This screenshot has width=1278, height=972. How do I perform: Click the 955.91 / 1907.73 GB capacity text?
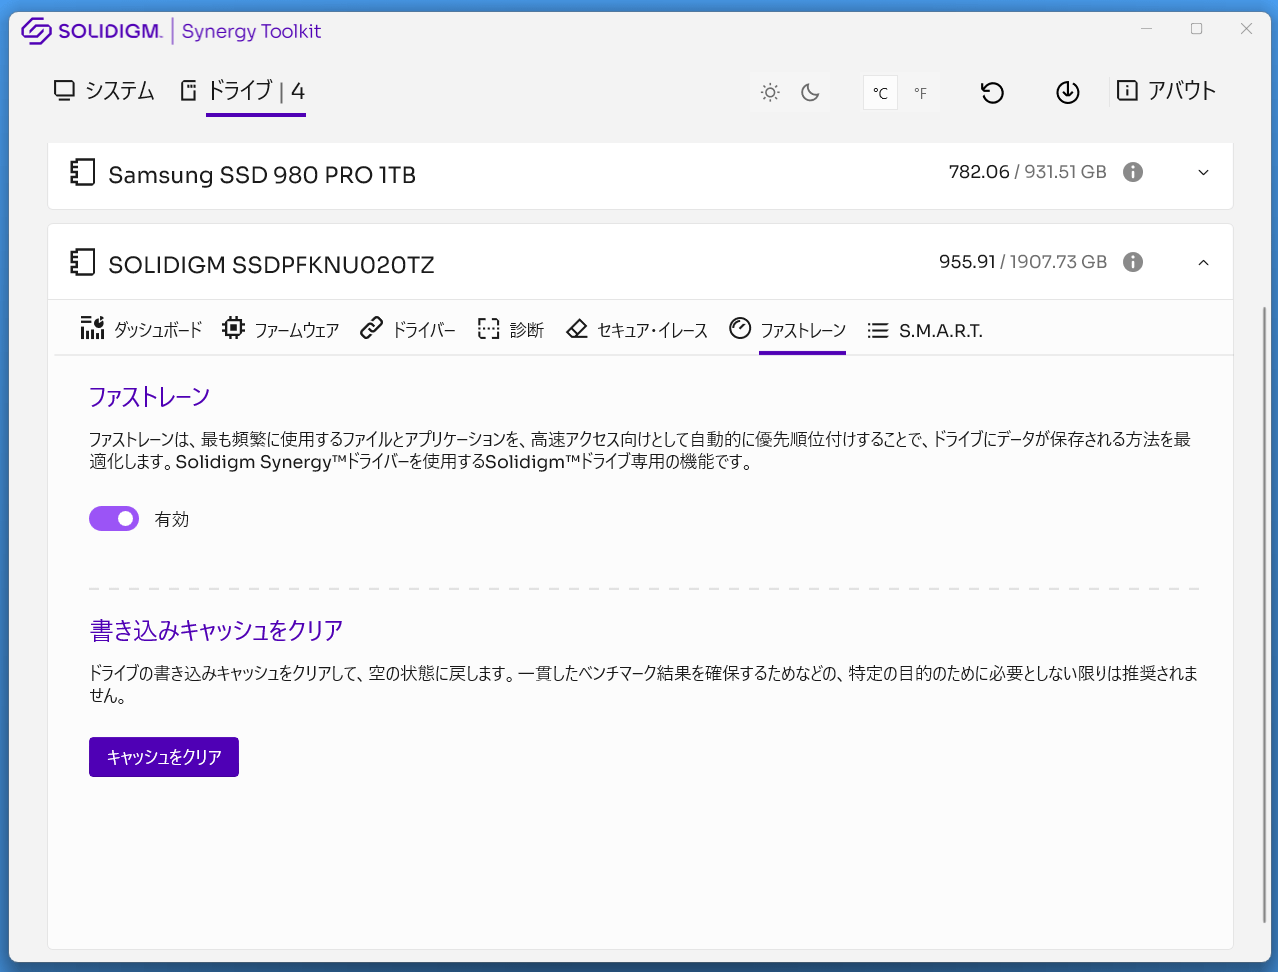[1023, 262]
